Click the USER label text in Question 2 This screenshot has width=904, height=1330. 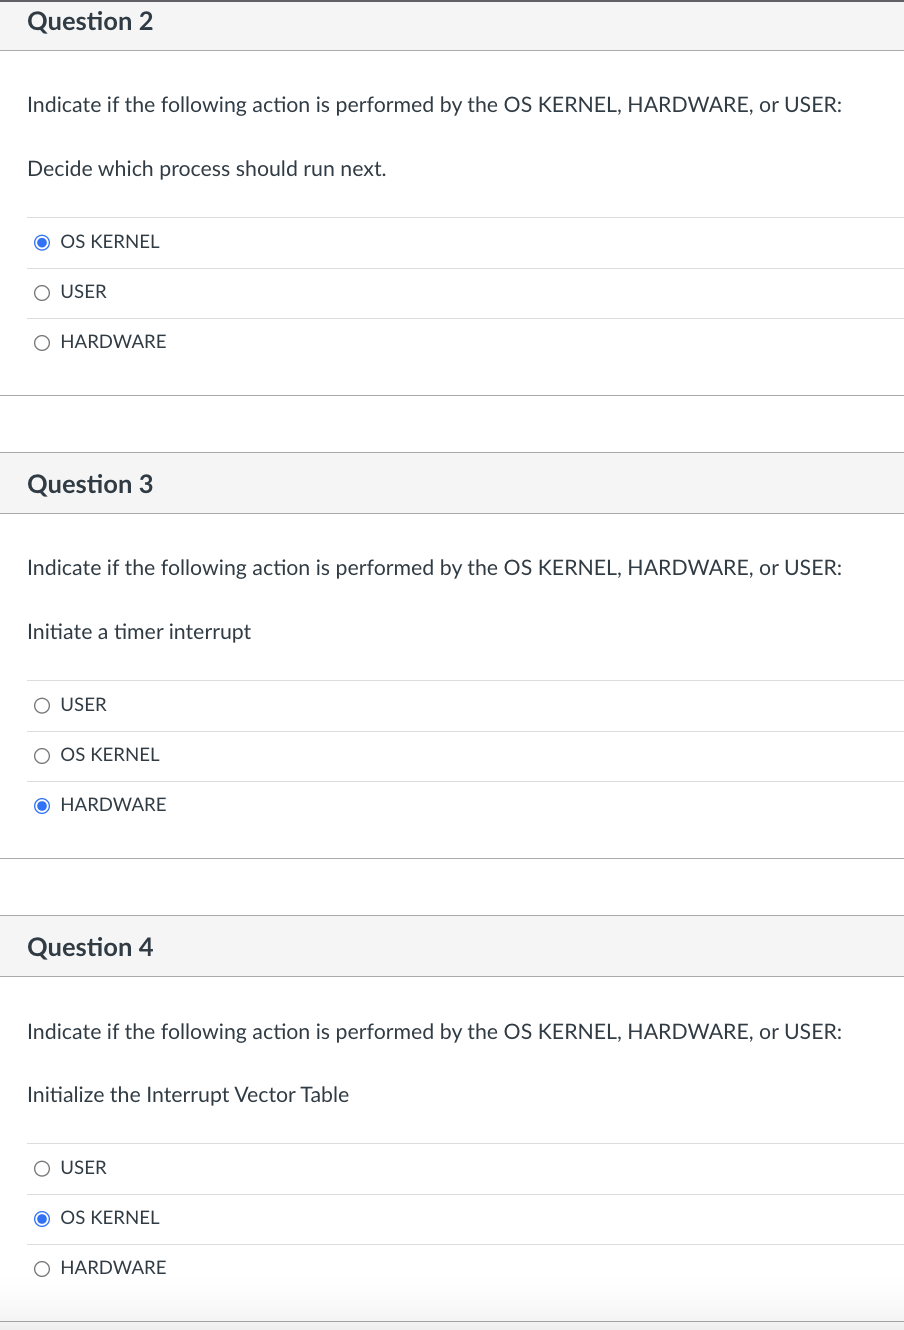coord(83,292)
